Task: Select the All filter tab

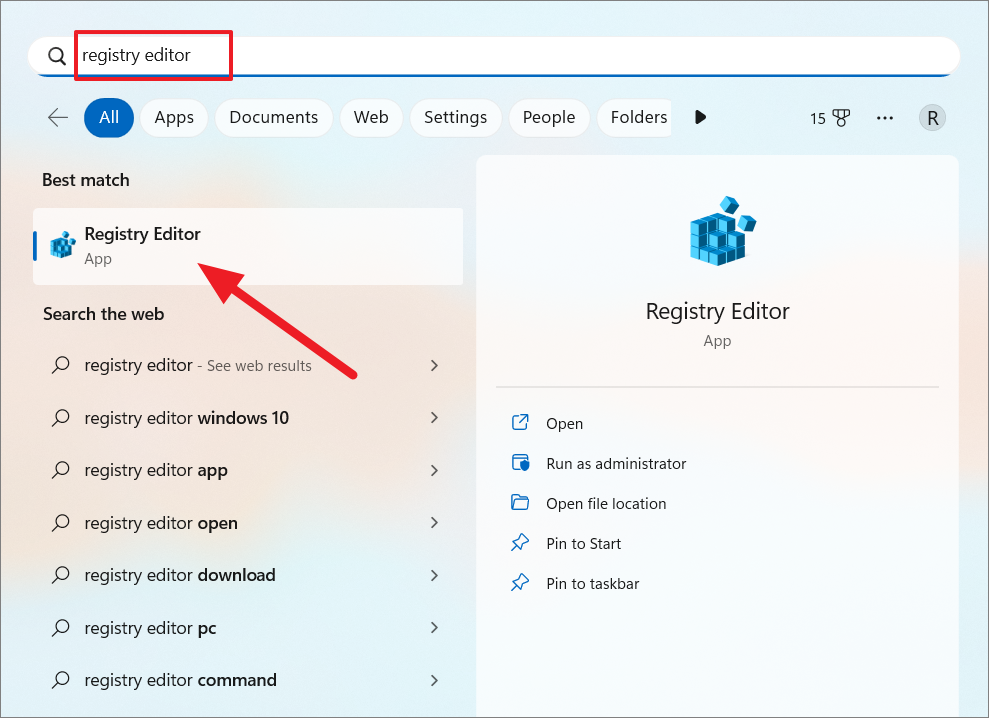Action: click(109, 117)
